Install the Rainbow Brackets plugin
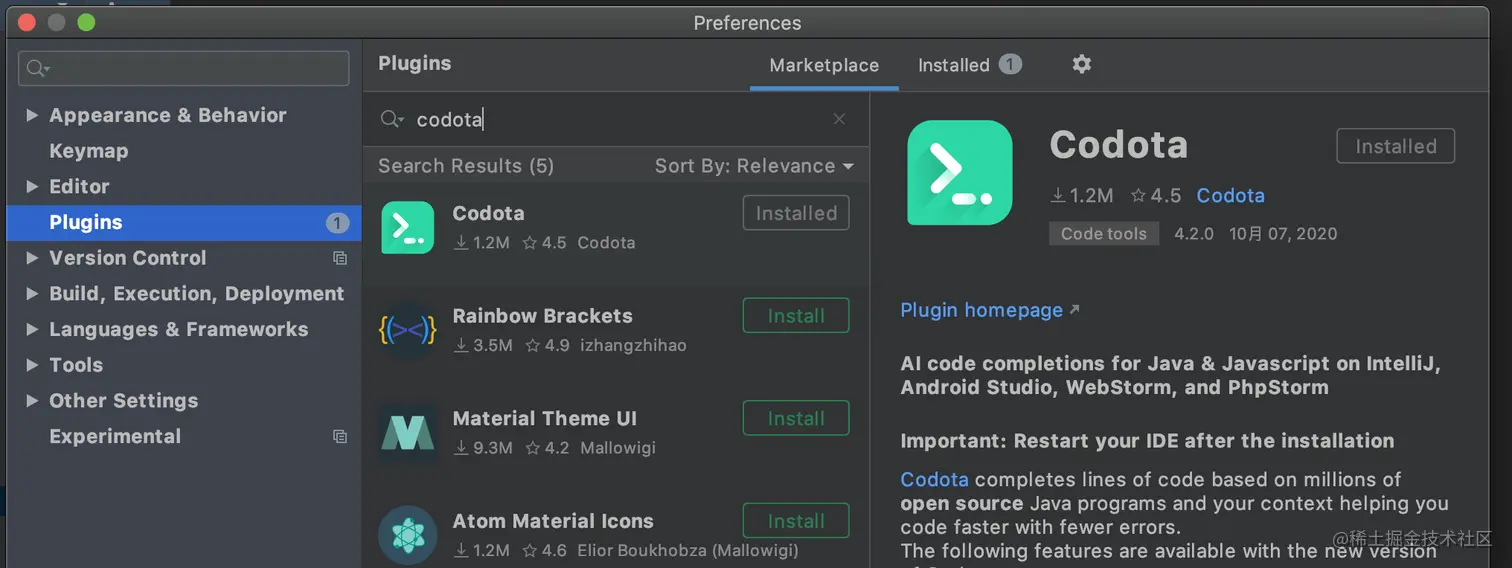The image size is (1512, 568). tap(796, 316)
